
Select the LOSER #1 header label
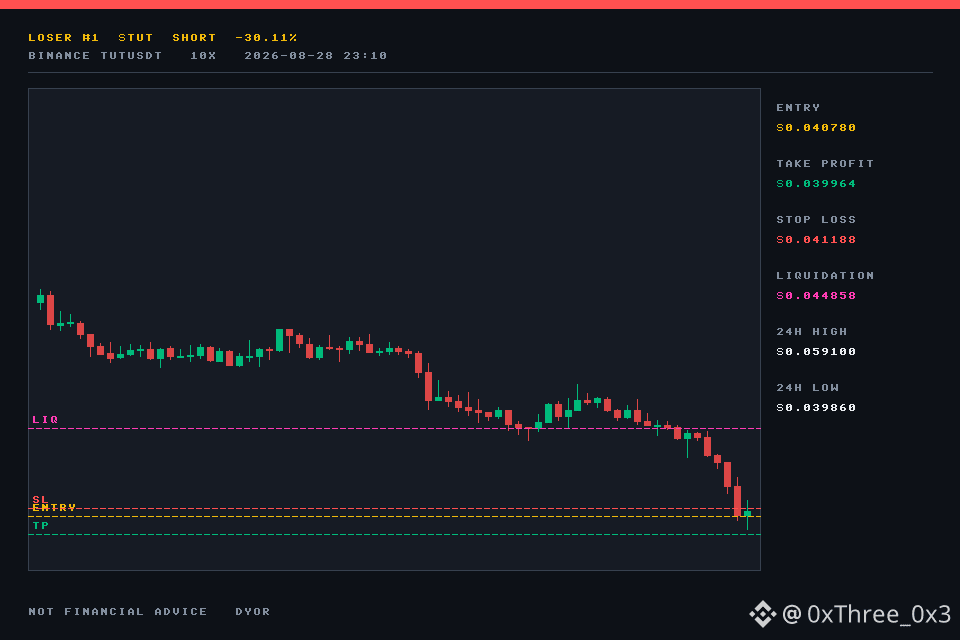pyautogui.click(x=64, y=37)
